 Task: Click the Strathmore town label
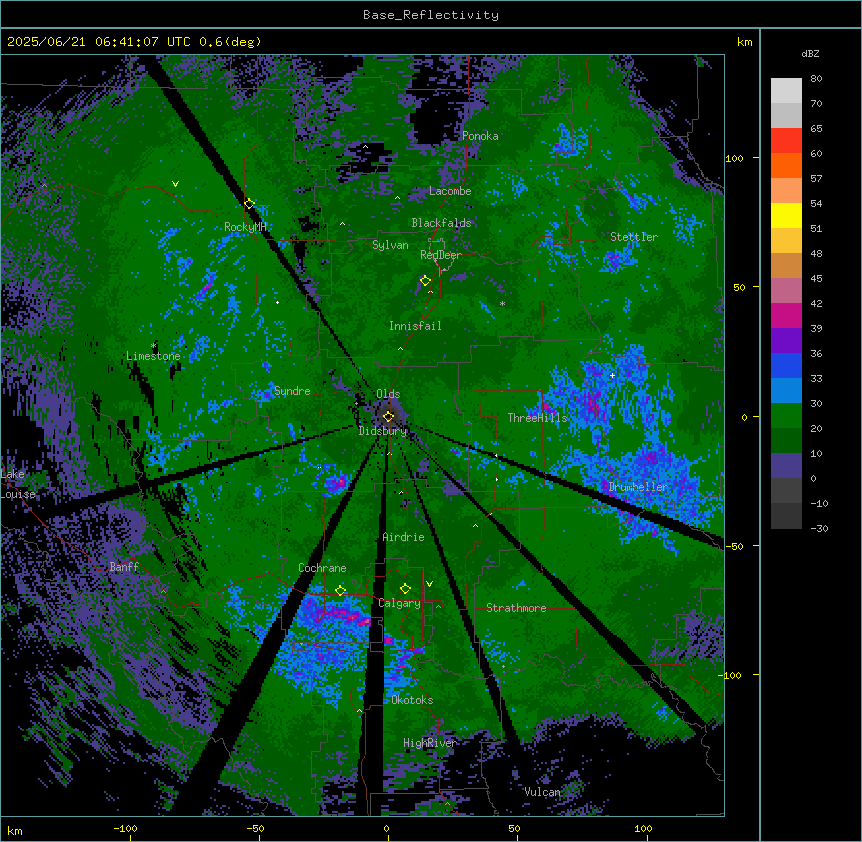[x=516, y=608]
